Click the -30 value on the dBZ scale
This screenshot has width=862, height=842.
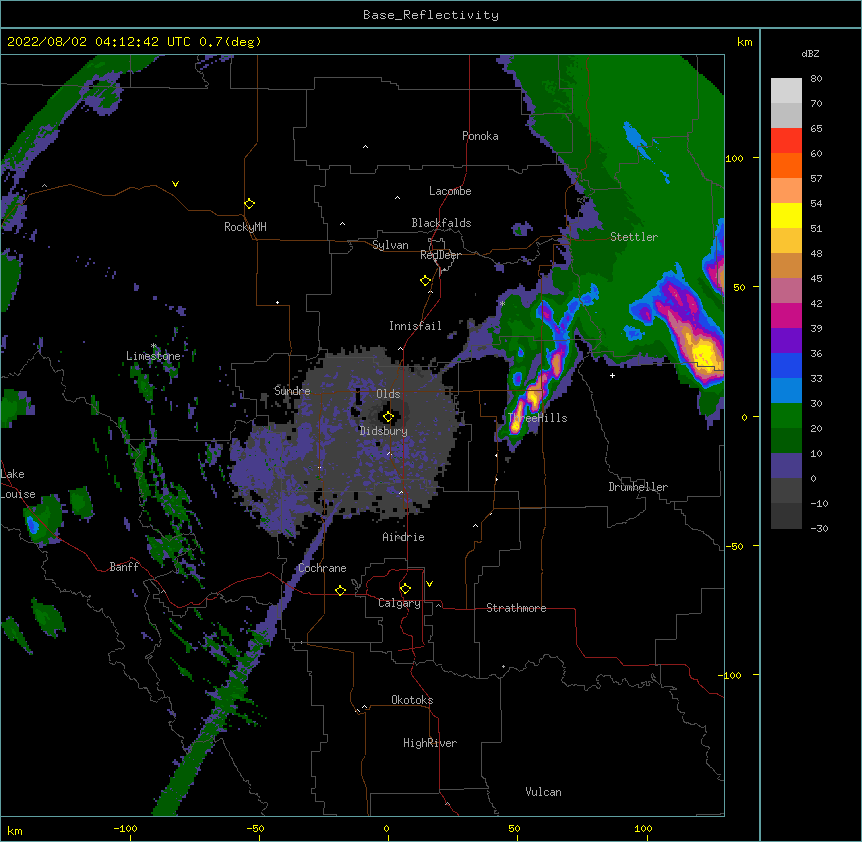tap(819, 529)
